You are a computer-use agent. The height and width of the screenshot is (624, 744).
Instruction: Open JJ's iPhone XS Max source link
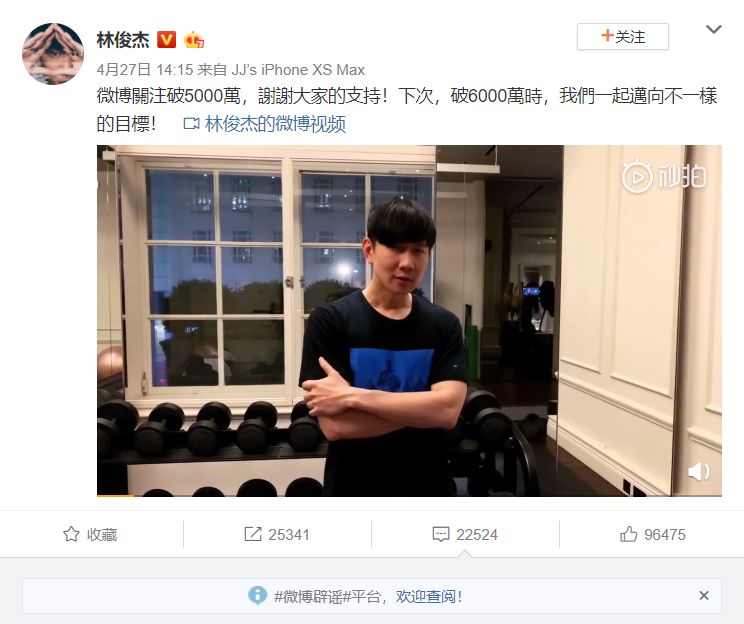tap(298, 70)
